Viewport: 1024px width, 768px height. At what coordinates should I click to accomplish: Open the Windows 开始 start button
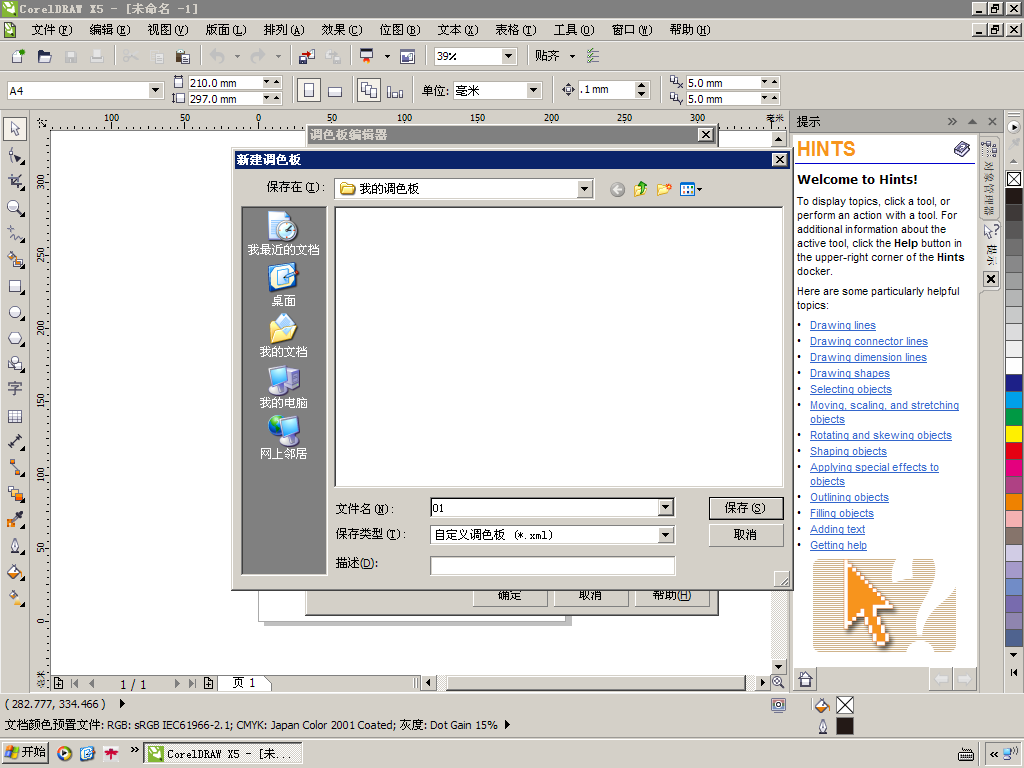pos(25,752)
